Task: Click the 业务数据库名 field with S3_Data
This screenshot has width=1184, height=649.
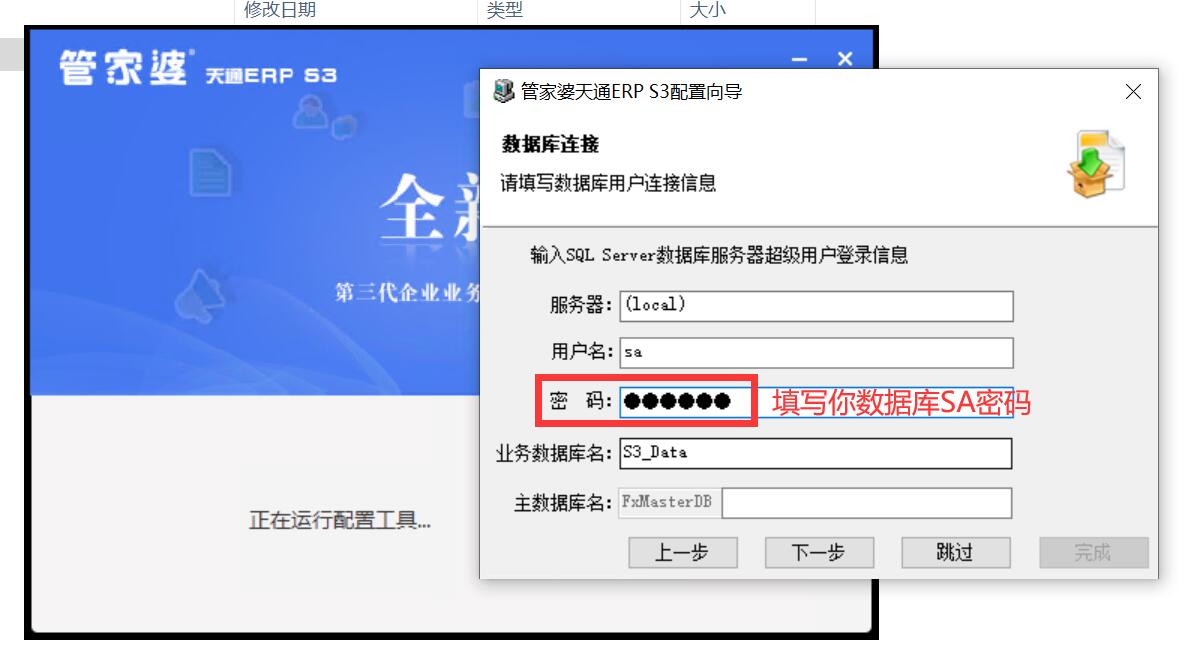Action: pyautogui.click(x=816, y=453)
